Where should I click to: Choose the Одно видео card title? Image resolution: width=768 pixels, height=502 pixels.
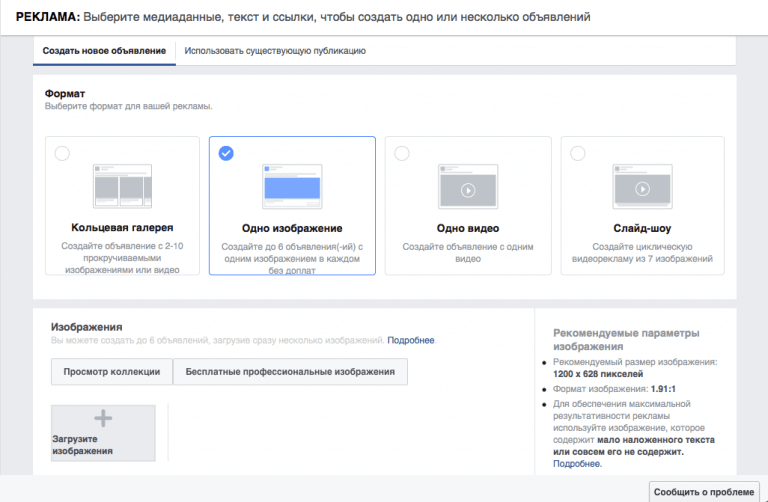click(x=468, y=228)
